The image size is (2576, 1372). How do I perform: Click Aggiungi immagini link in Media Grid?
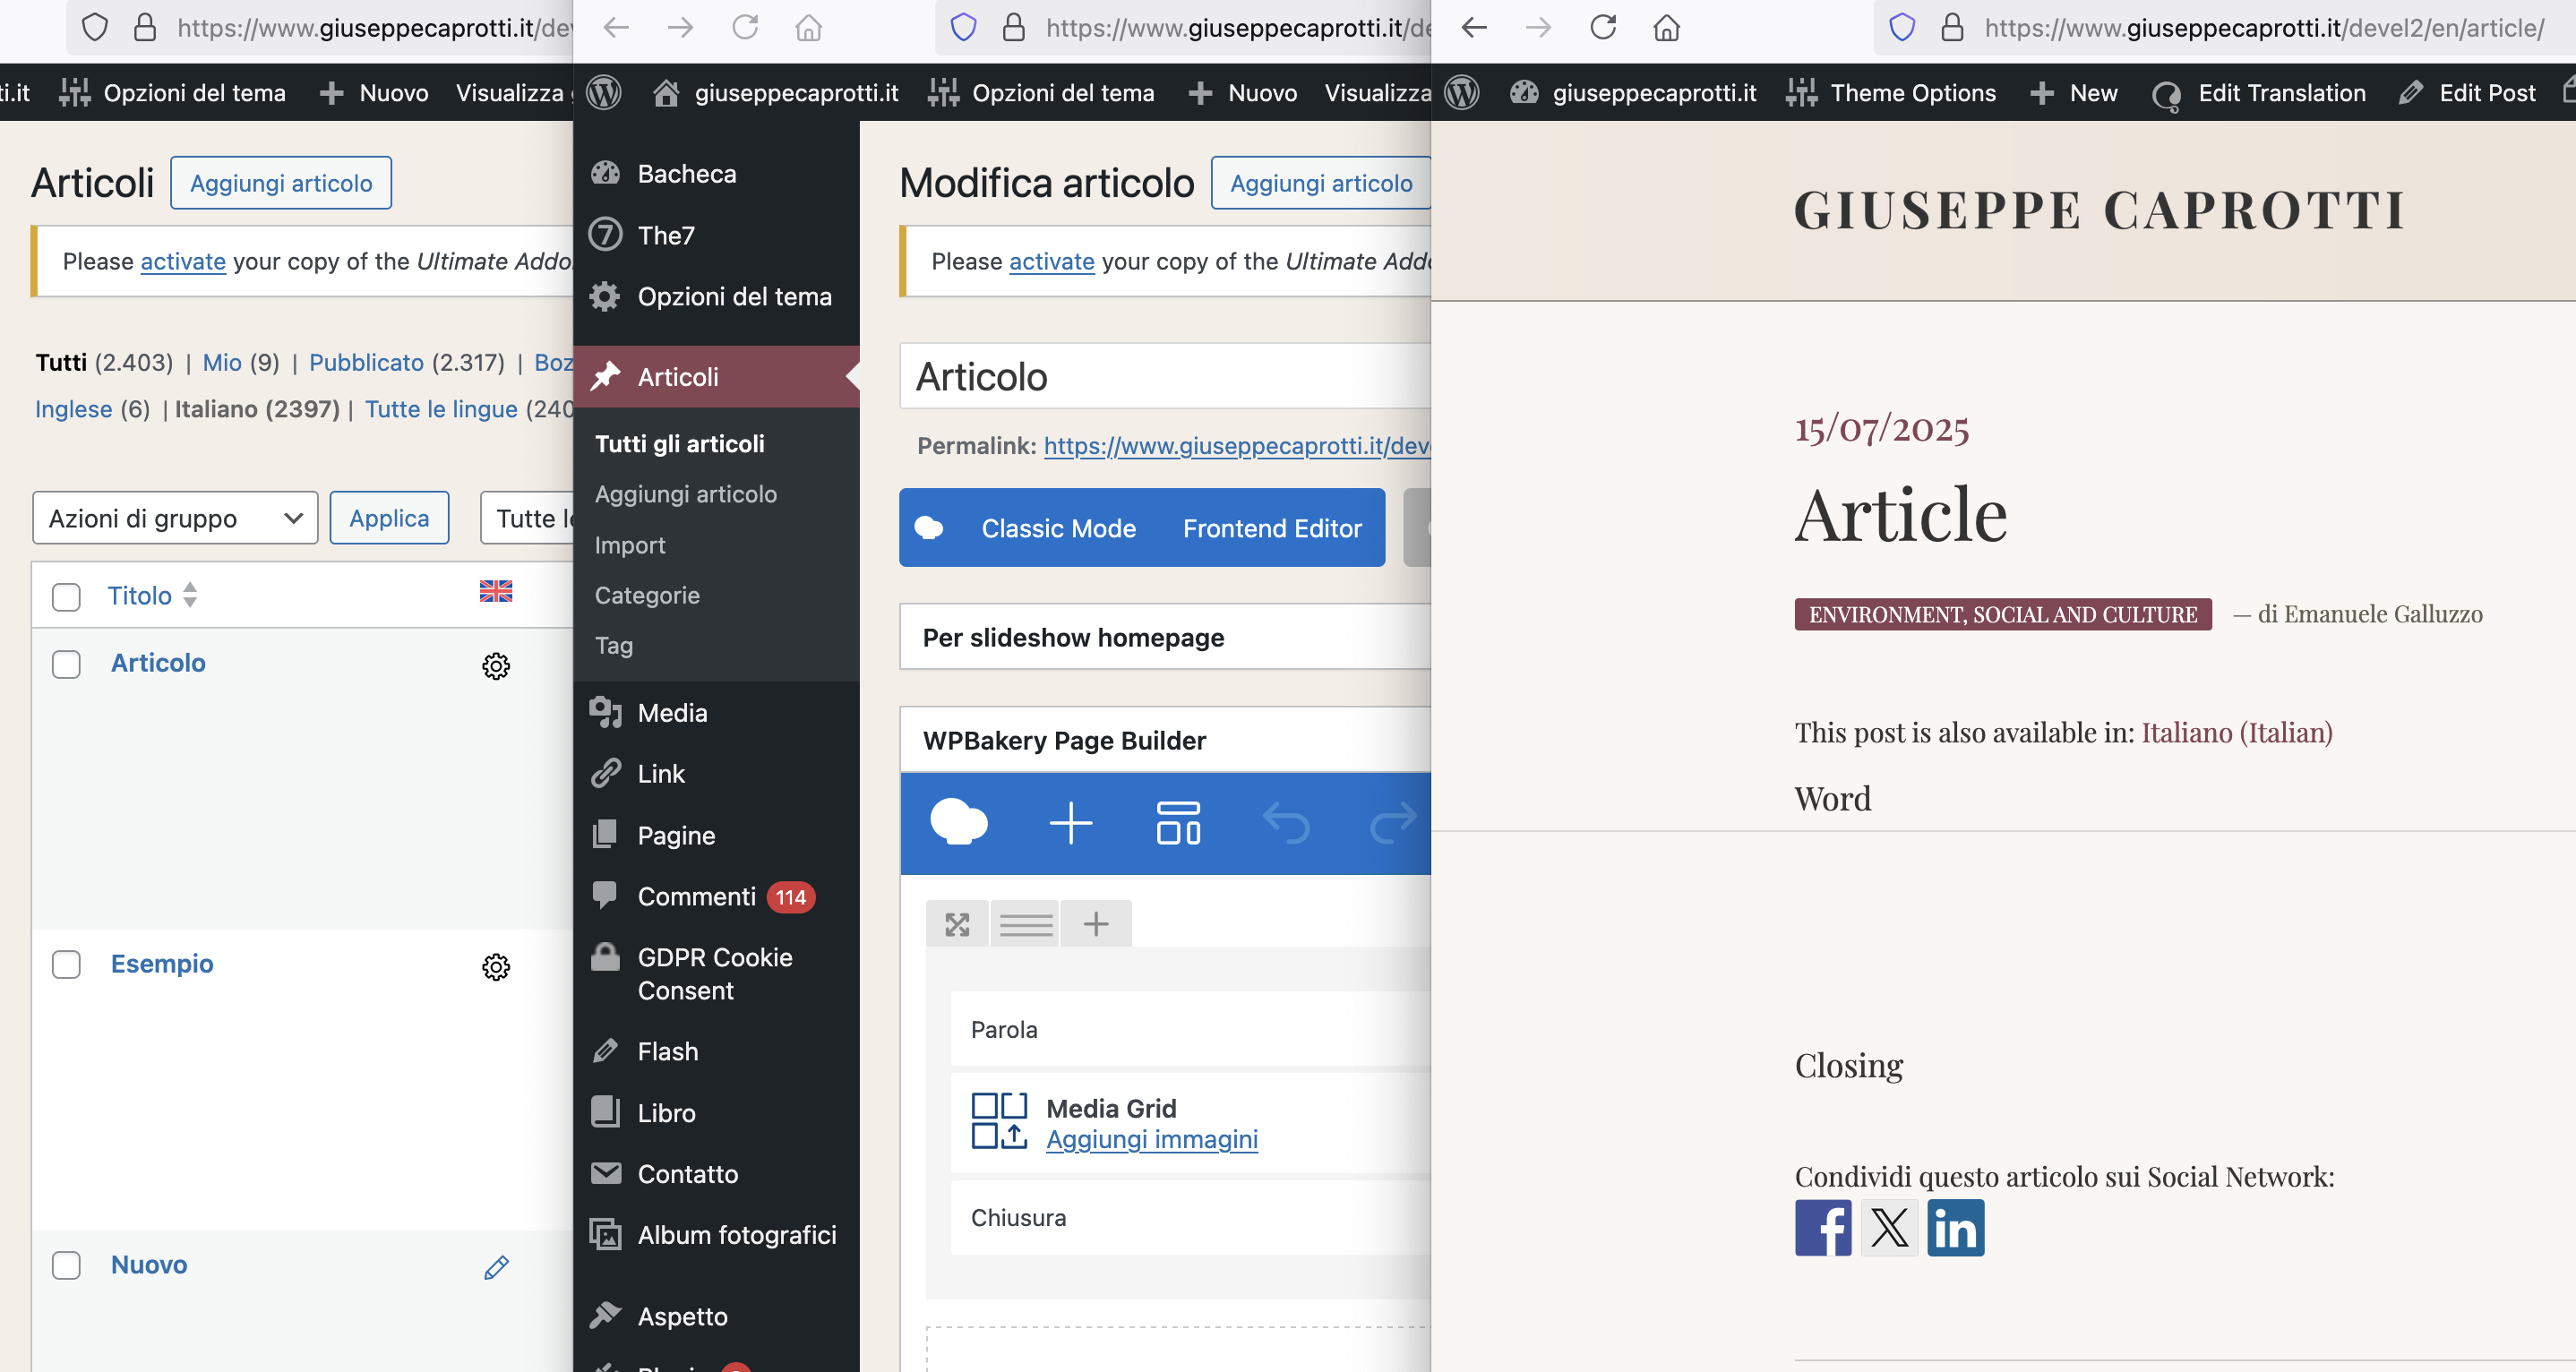(x=1152, y=1139)
